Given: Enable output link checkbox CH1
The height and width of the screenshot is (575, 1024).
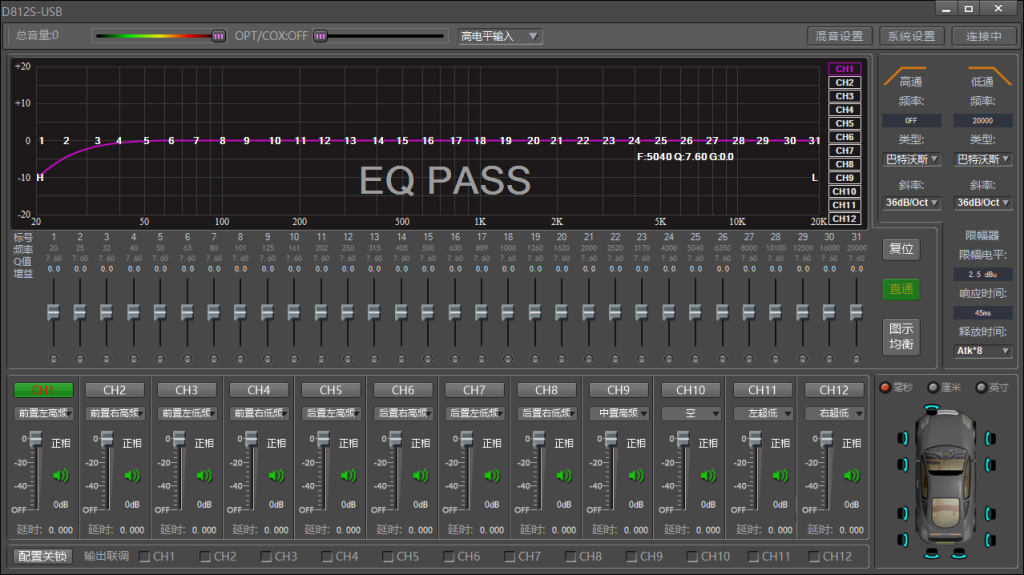Looking at the screenshot, I should [145, 557].
